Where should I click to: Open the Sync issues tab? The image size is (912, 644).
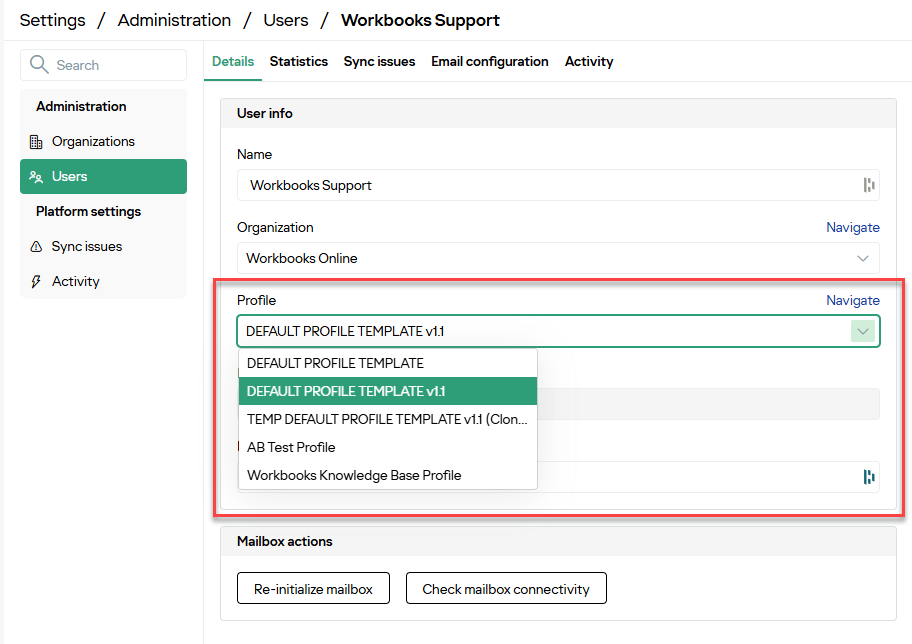click(x=379, y=62)
